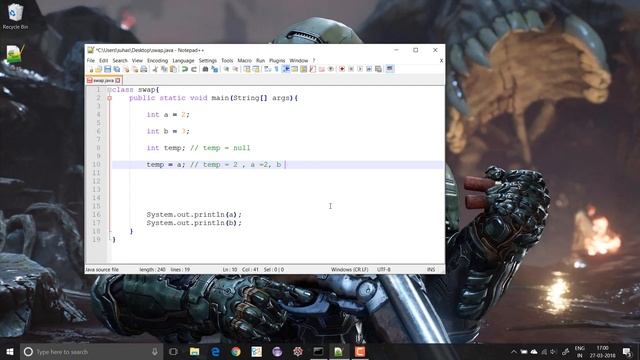Create a new file with the New toolbar icon
Viewport: 640px width, 360px height.
click(x=91, y=69)
